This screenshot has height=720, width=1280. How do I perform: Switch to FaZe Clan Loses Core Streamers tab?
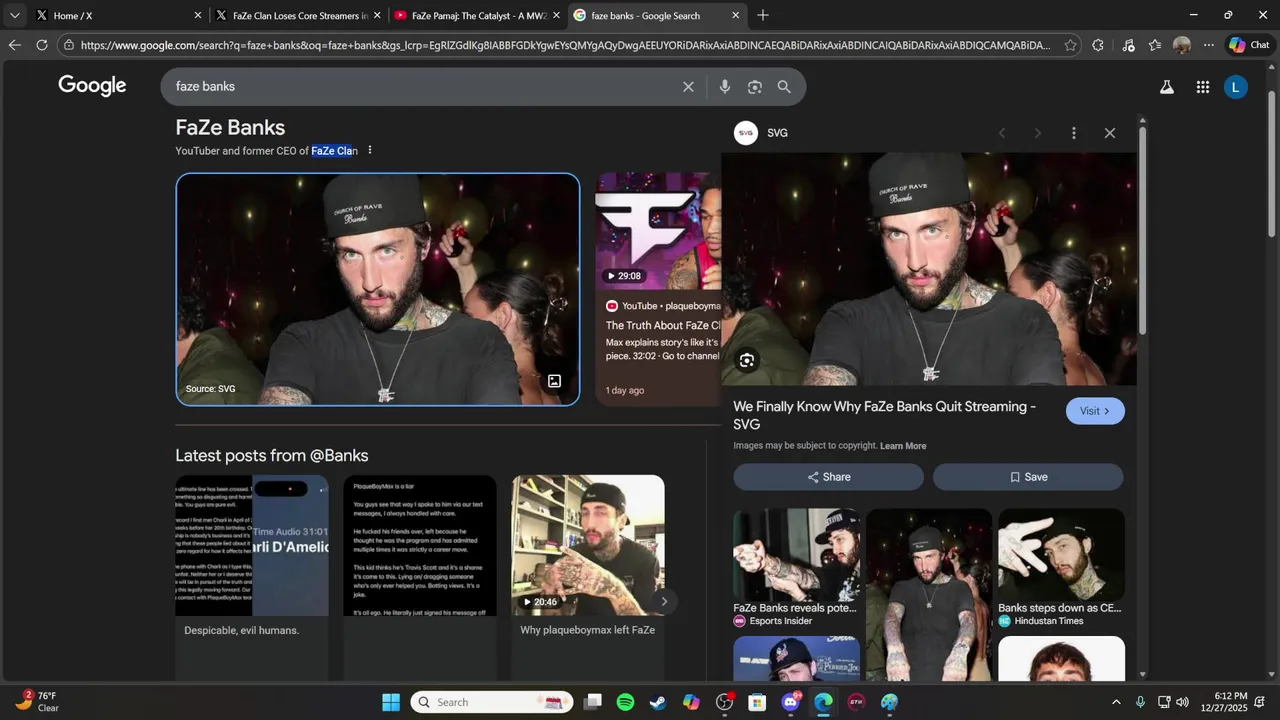[x=298, y=15]
